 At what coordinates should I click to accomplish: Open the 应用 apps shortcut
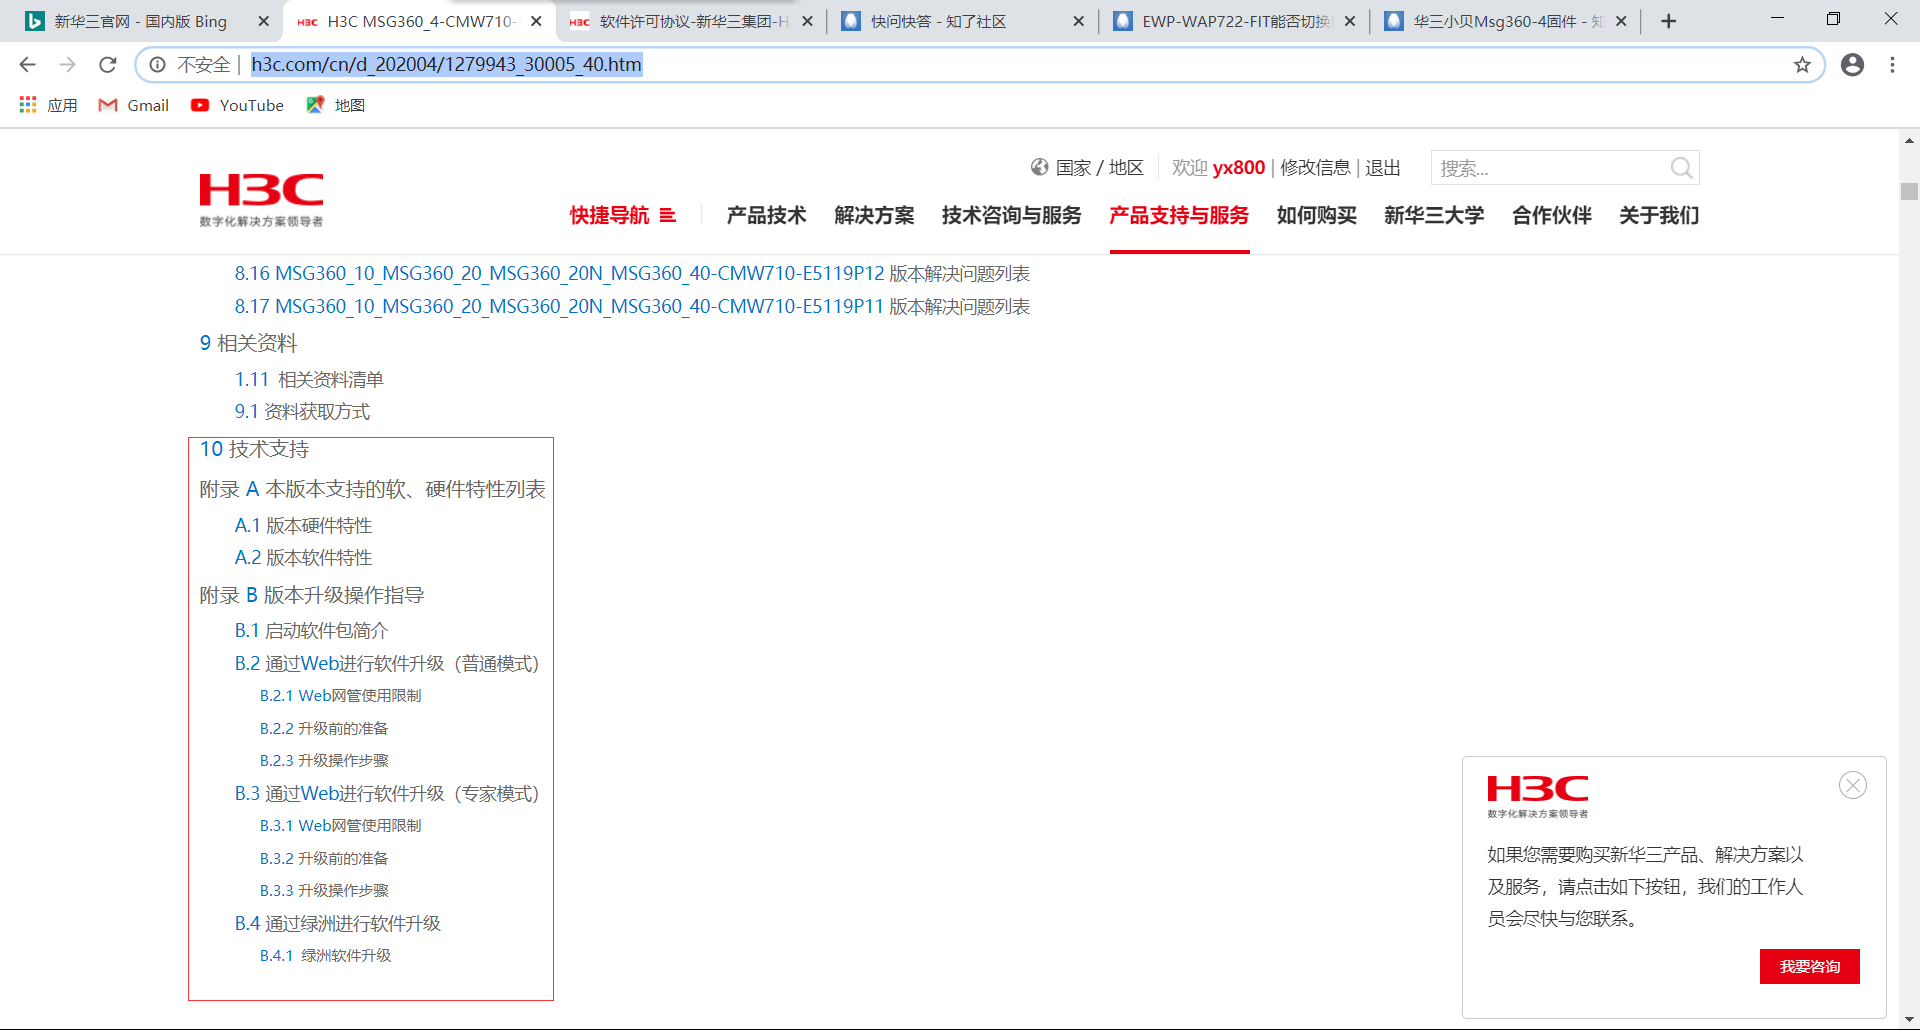coord(48,105)
